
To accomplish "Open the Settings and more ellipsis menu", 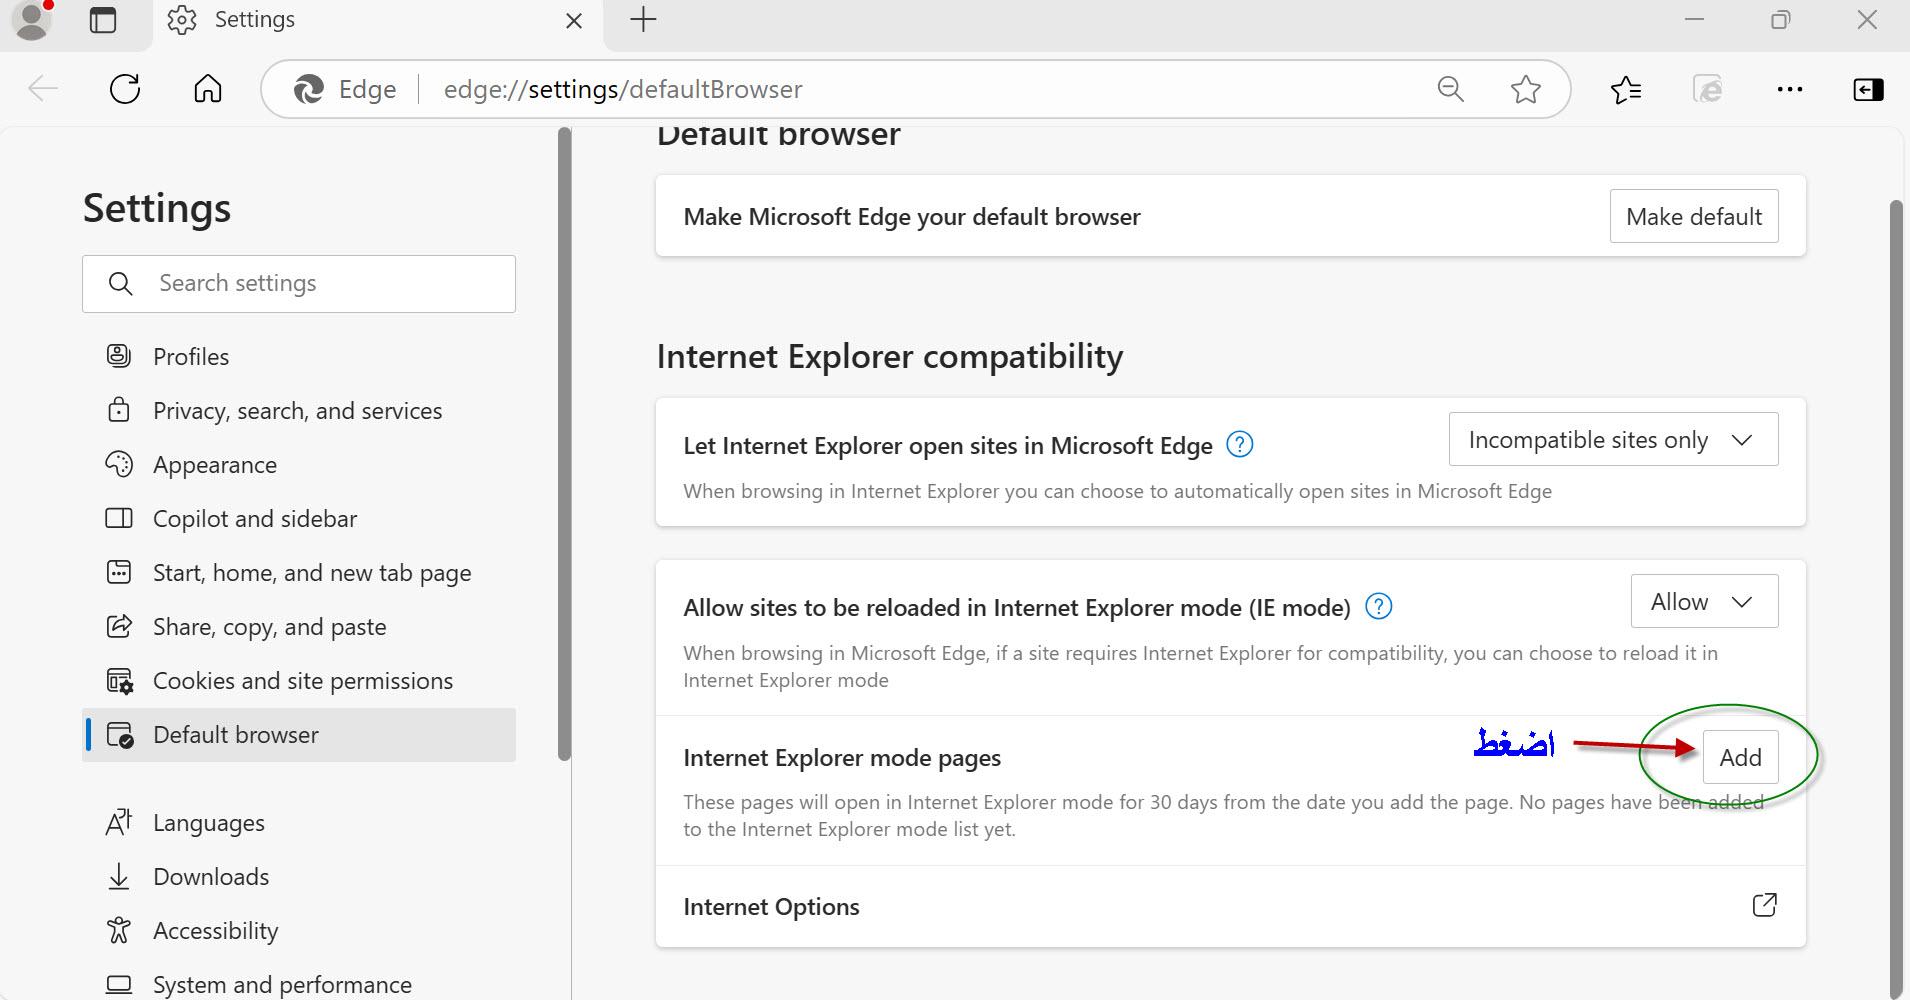I will pos(1789,89).
